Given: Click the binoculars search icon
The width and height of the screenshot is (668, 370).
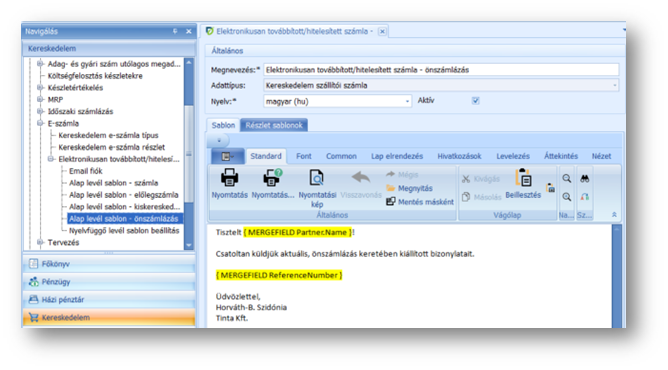Looking at the screenshot, I should (x=584, y=179).
